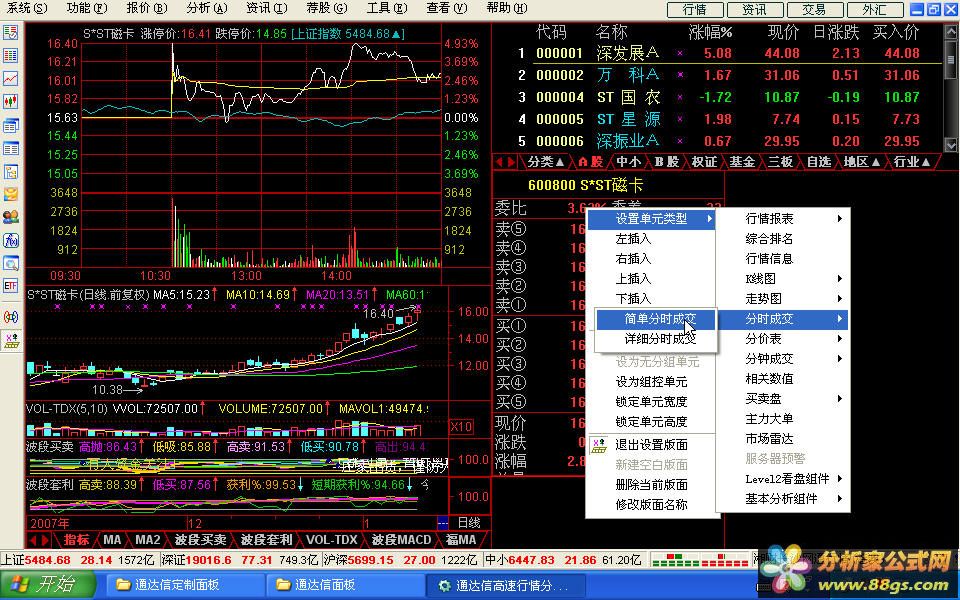Open the 工具(E) menu
Screen dimensions: 960x600
pos(386,8)
